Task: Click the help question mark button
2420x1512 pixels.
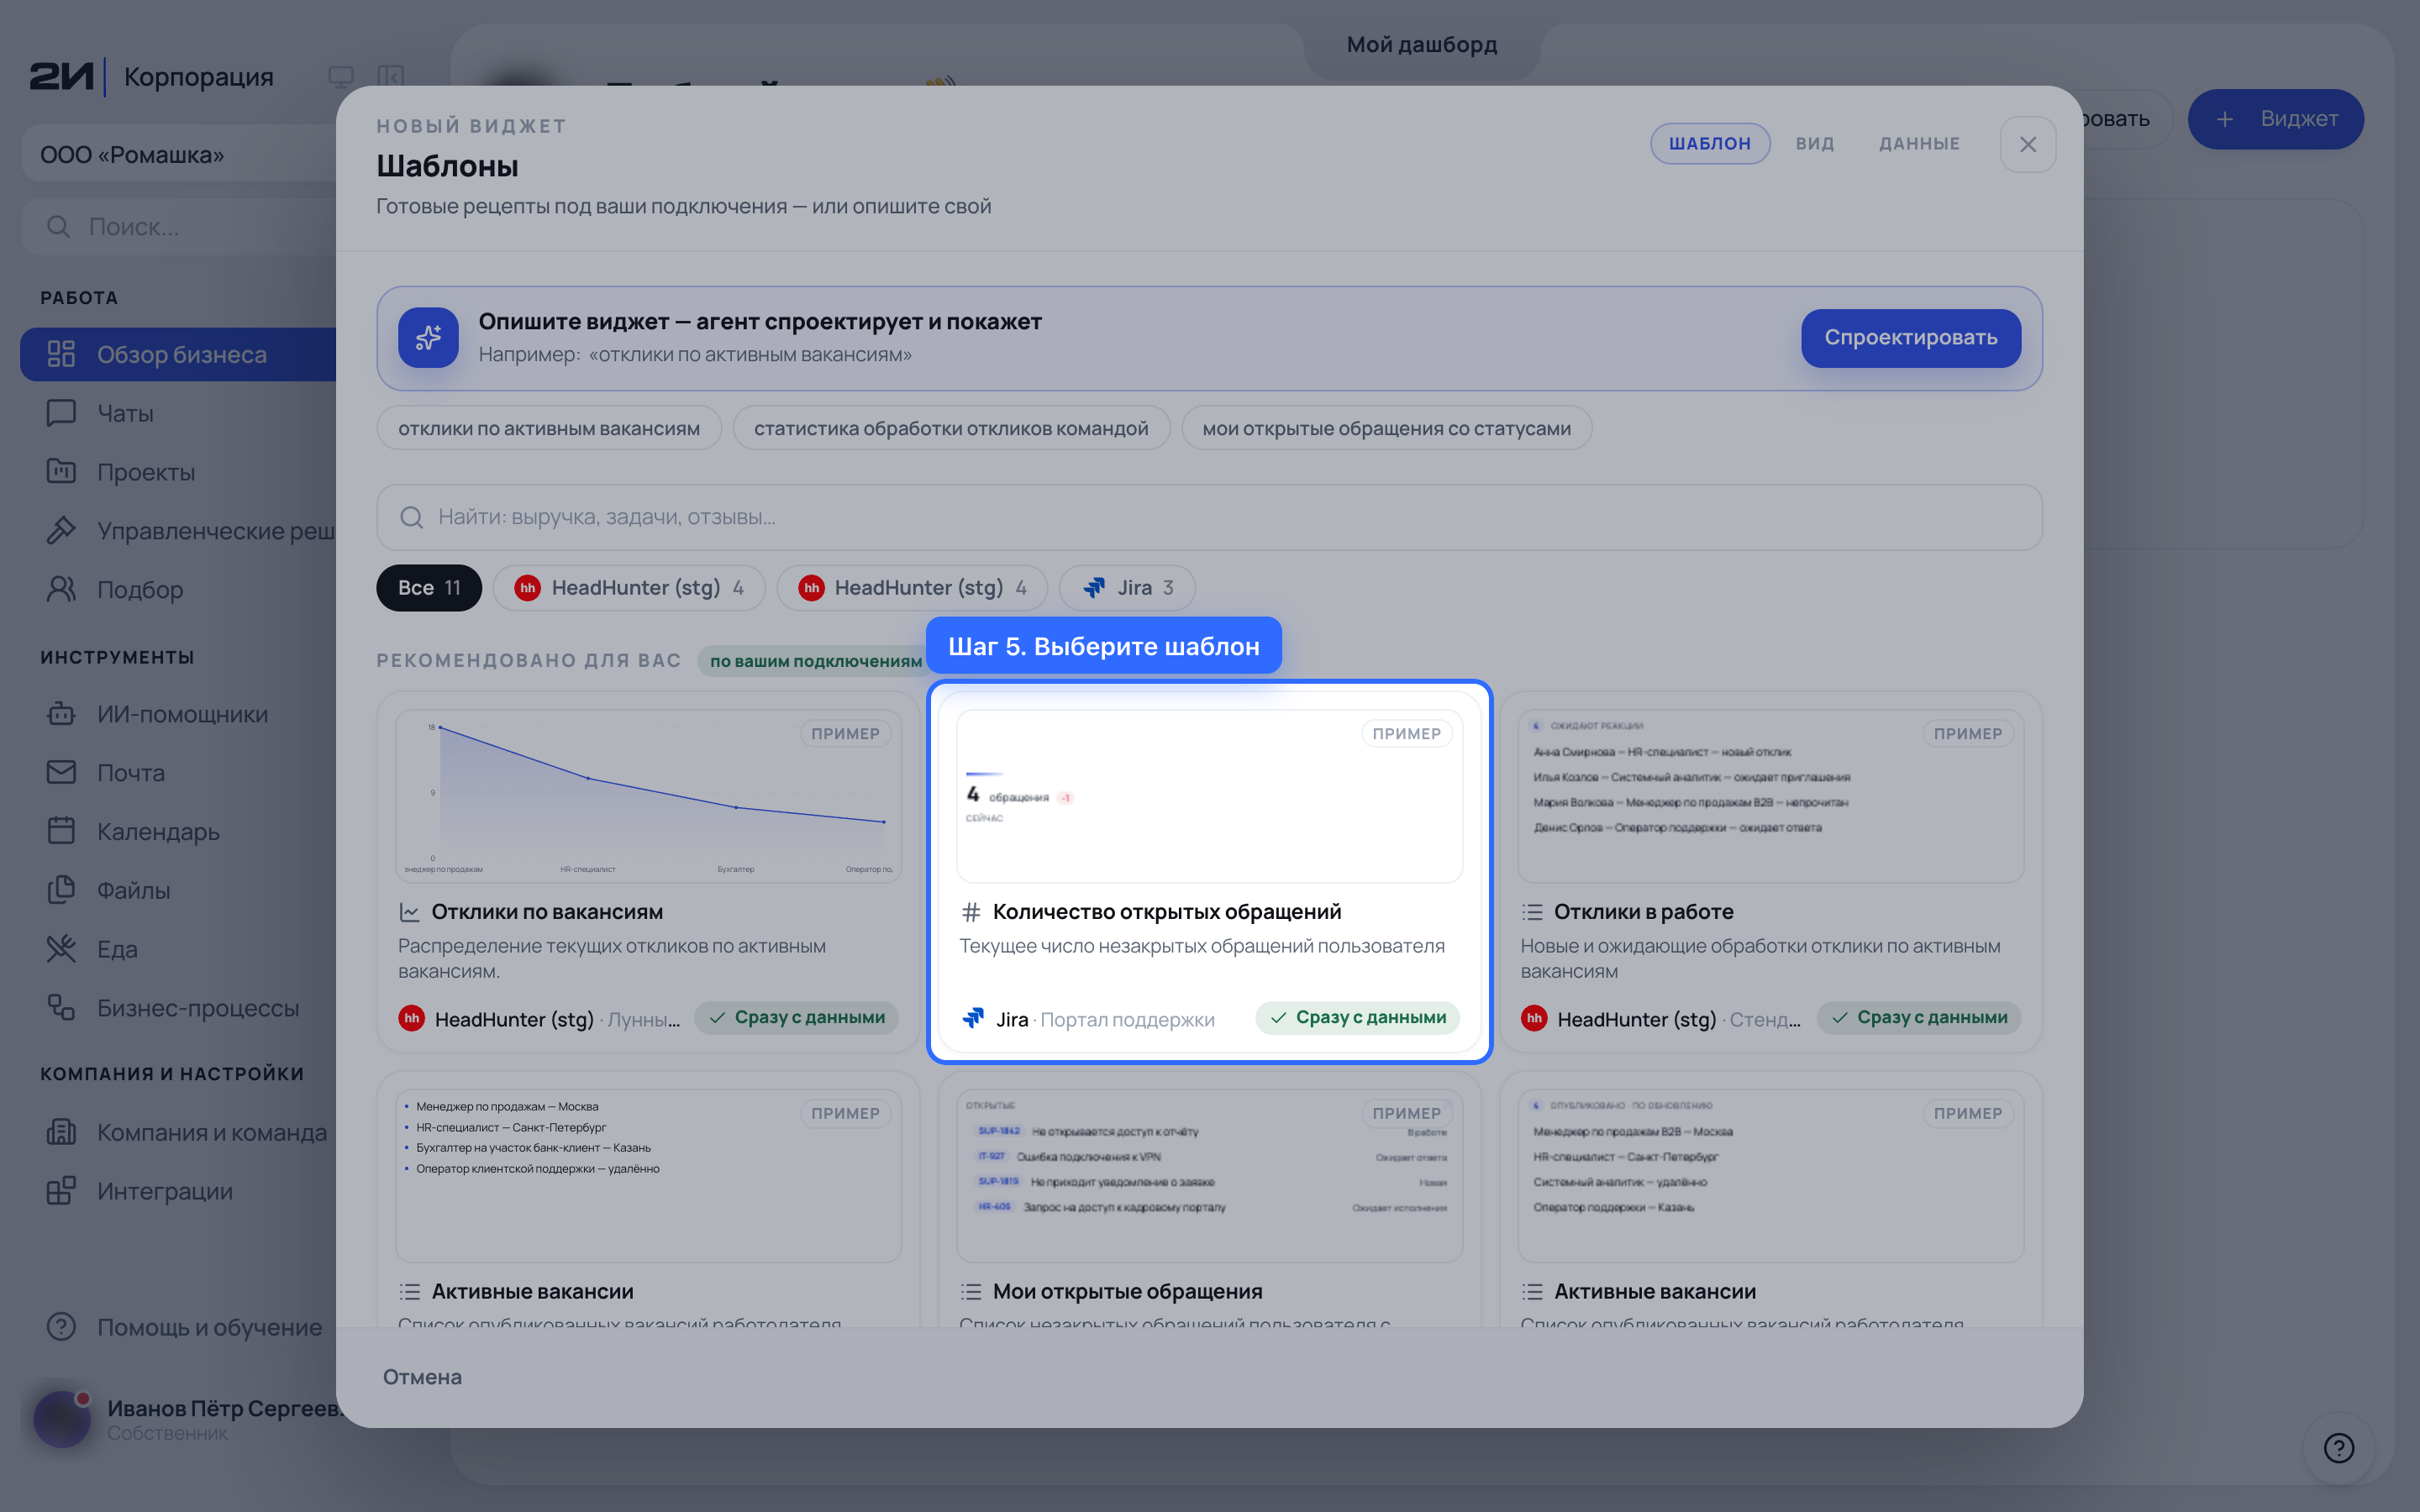Action: click(x=2338, y=1447)
